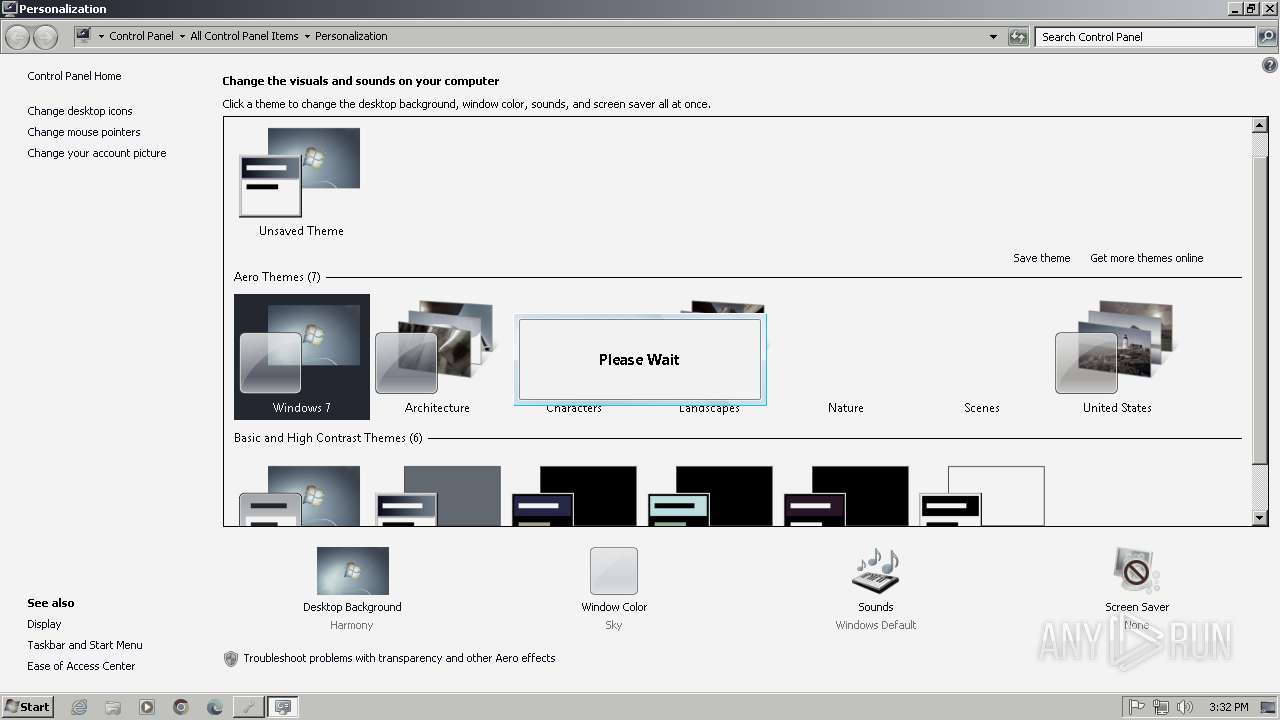Click the network tray icon
The width and height of the screenshot is (1280, 720).
click(1161, 707)
